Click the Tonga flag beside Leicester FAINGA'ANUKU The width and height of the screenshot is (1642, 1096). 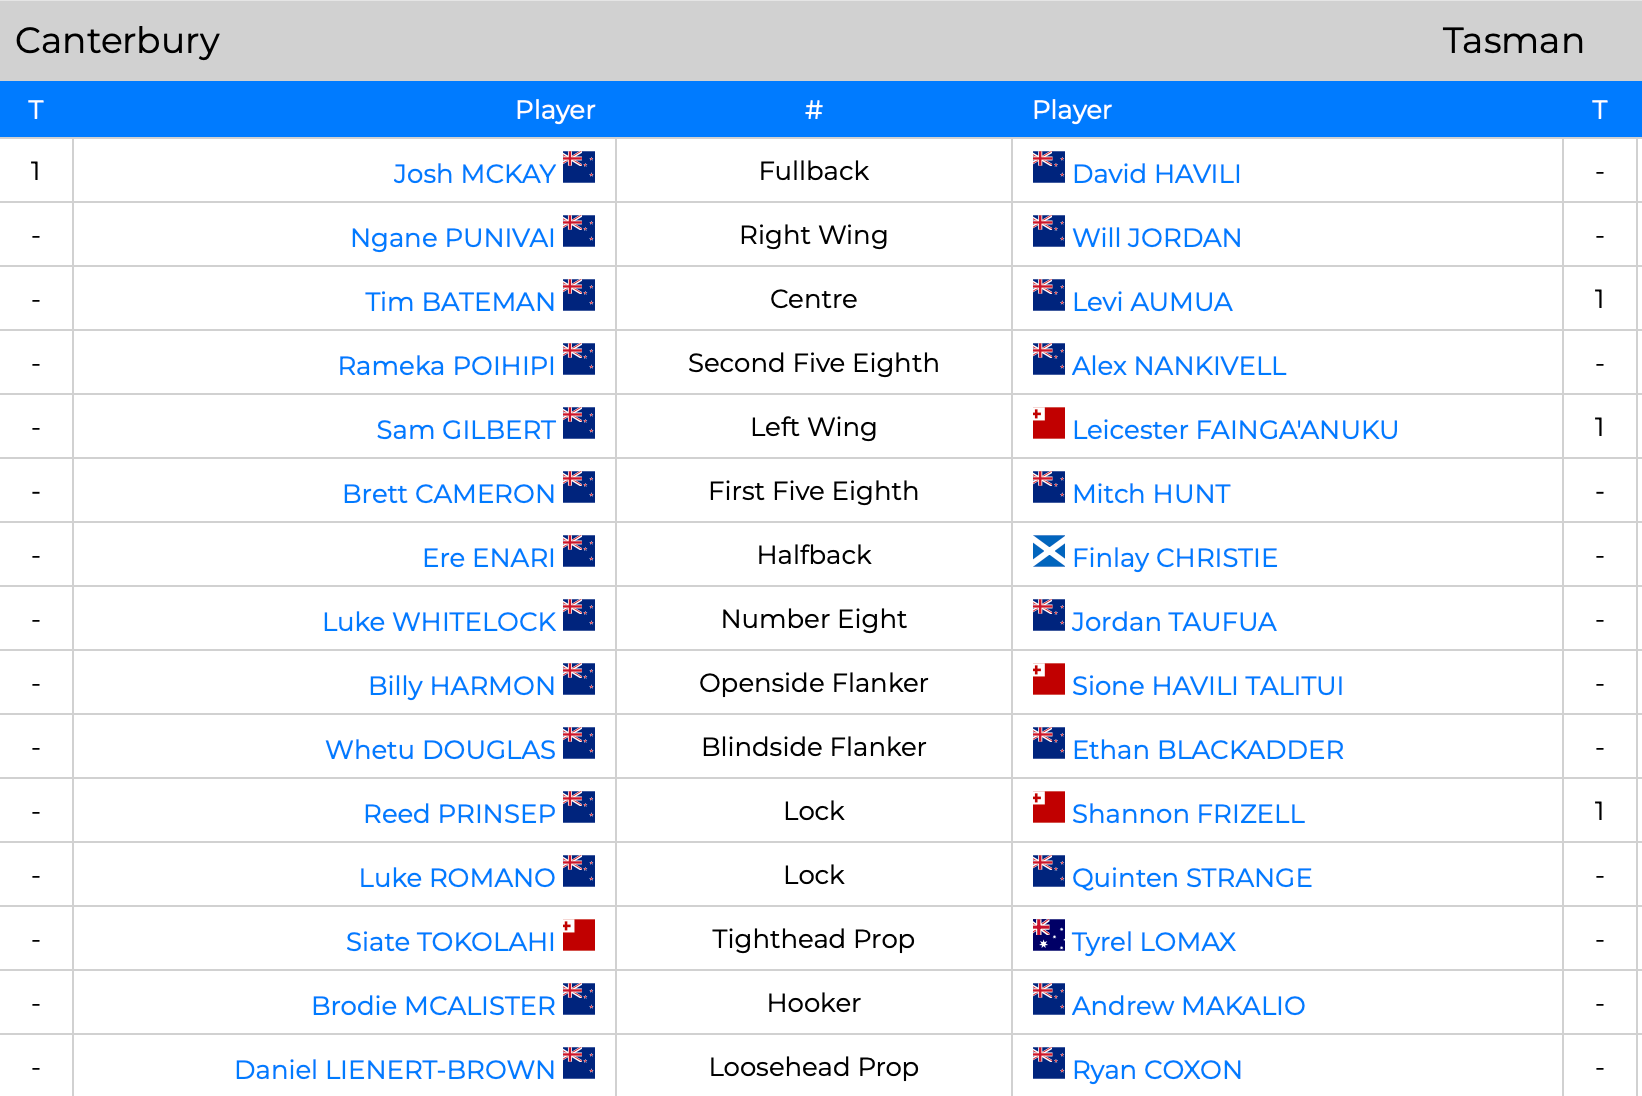click(x=1048, y=423)
